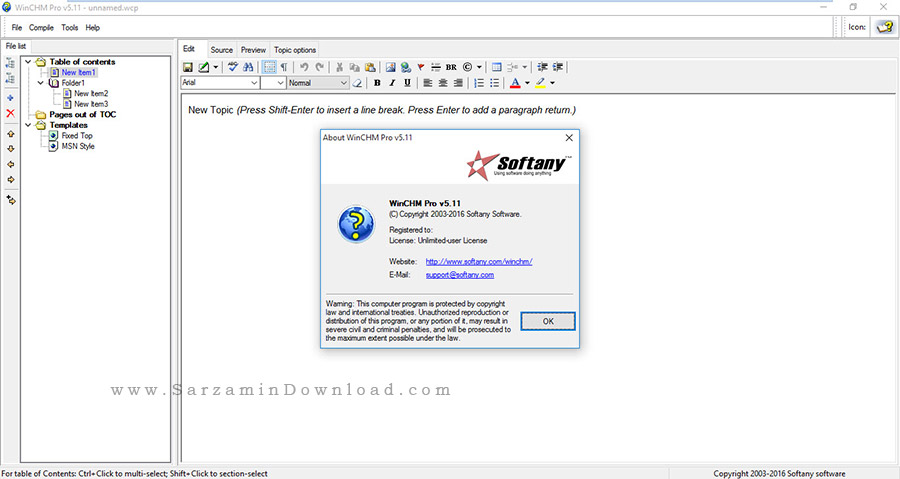The height and width of the screenshot is (479, 900).
Task: Open font color dropdown arrow
Action: tap(527, 83)
